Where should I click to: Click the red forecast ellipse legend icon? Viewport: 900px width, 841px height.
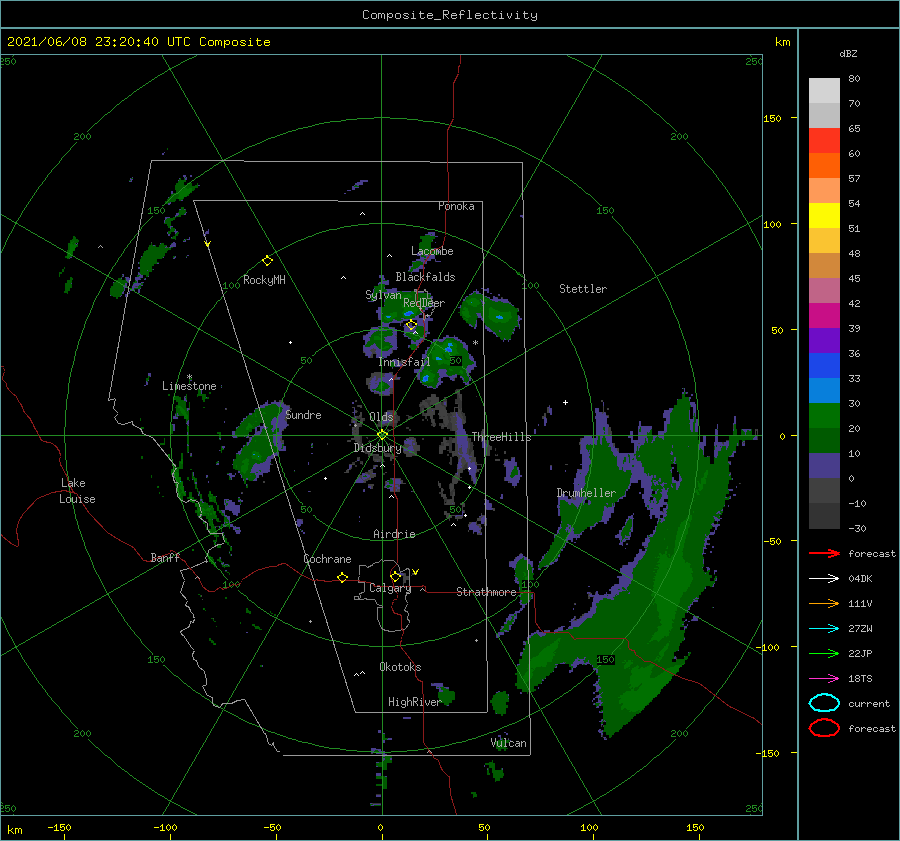824,728
